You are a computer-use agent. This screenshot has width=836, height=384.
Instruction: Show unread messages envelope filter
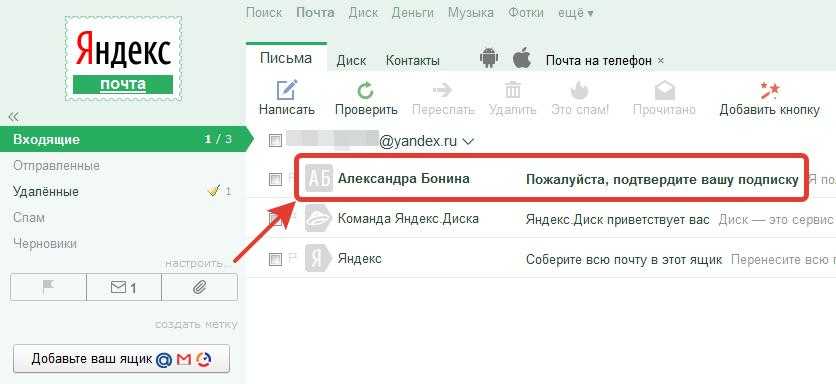[124, 287]
